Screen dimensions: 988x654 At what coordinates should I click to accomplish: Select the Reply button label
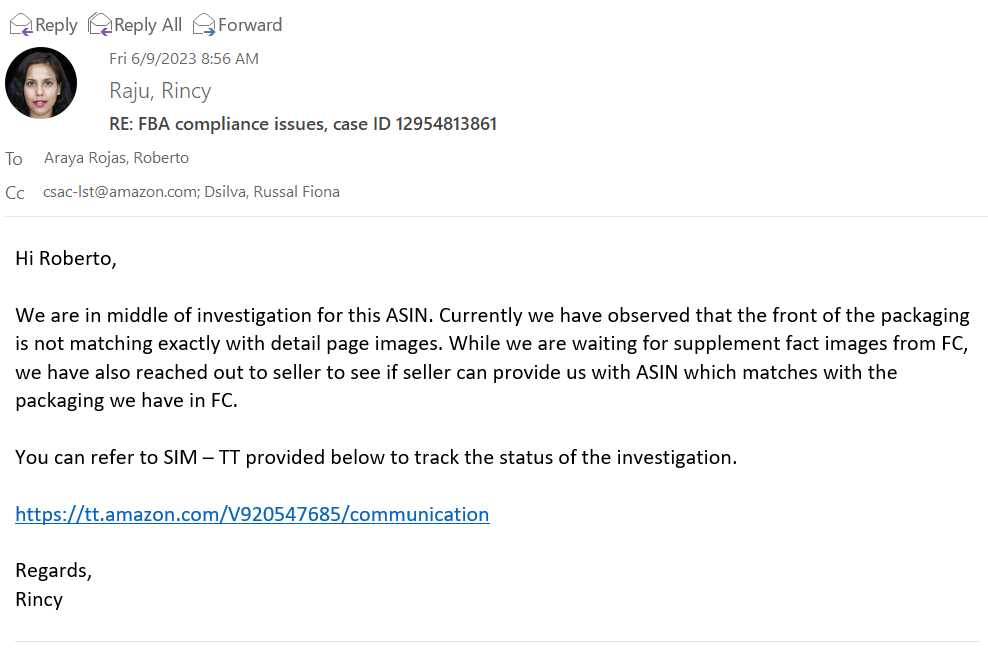[56, 25]
